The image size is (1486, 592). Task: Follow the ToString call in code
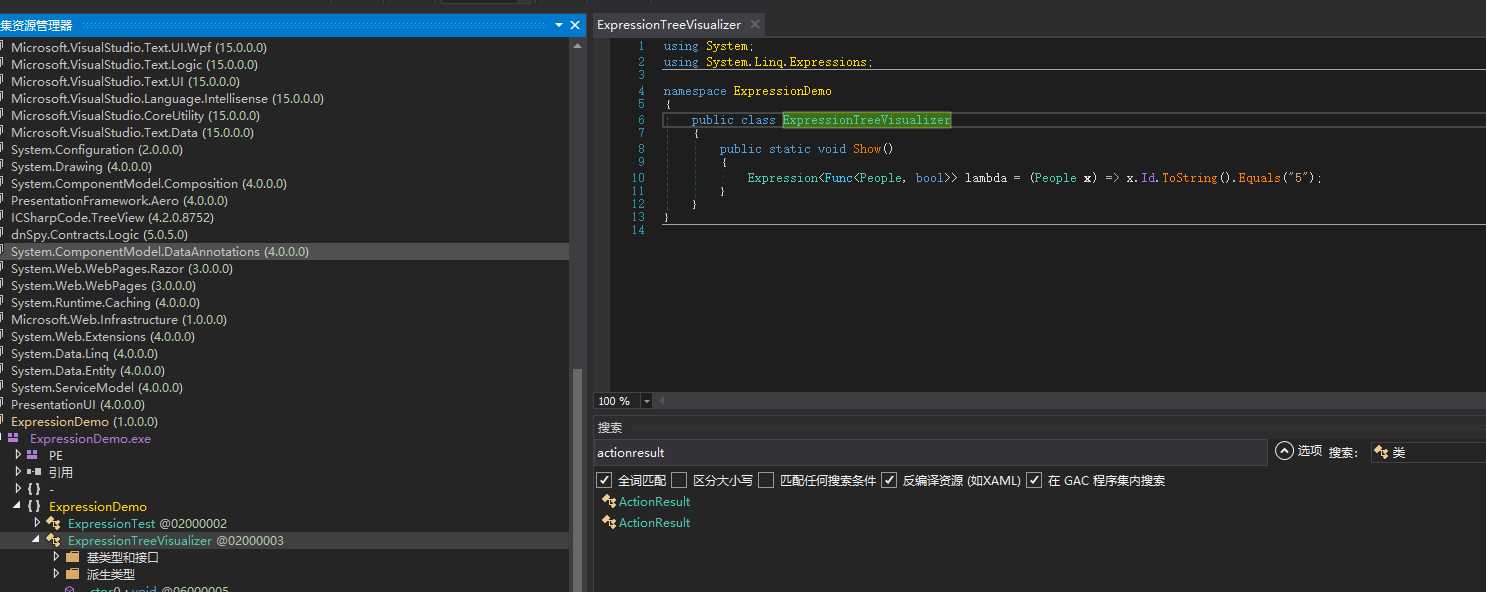(1189, 178)
